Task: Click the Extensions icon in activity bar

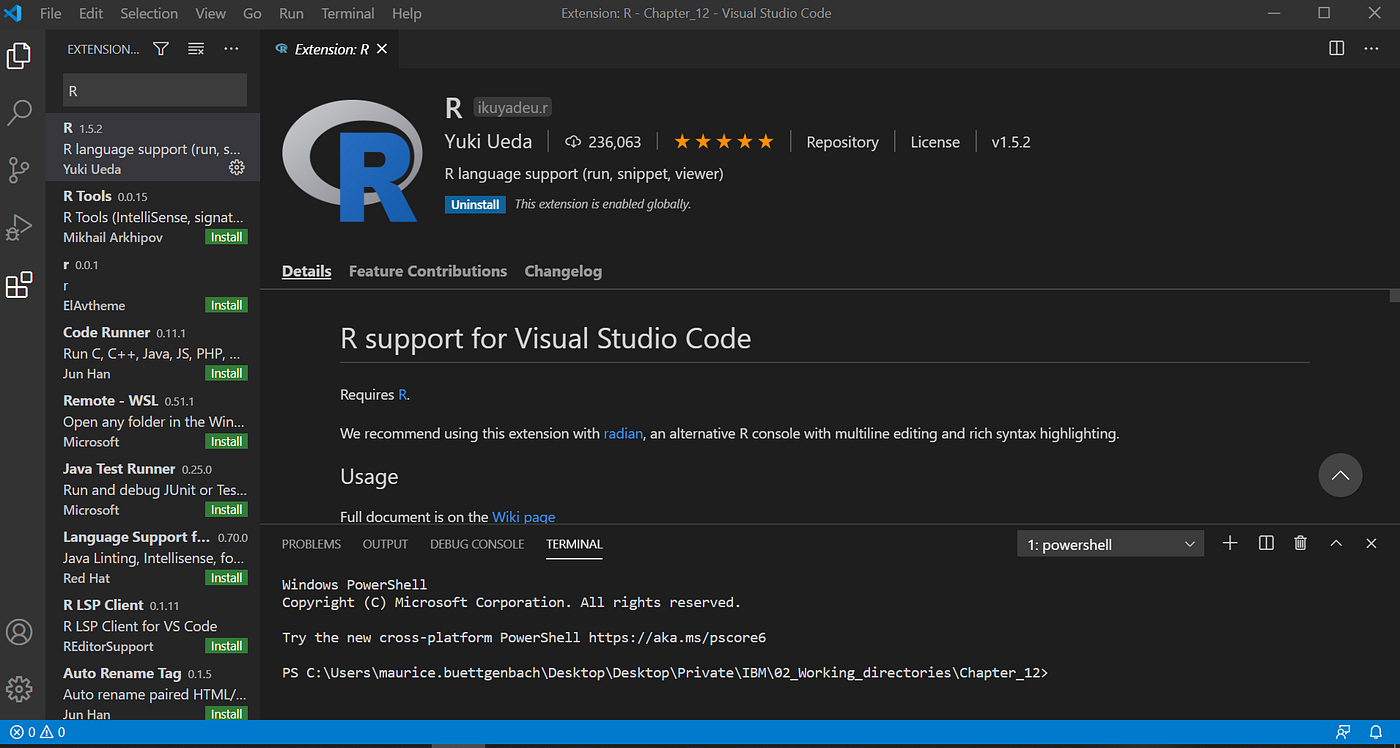Action: [x=19, y=286]
